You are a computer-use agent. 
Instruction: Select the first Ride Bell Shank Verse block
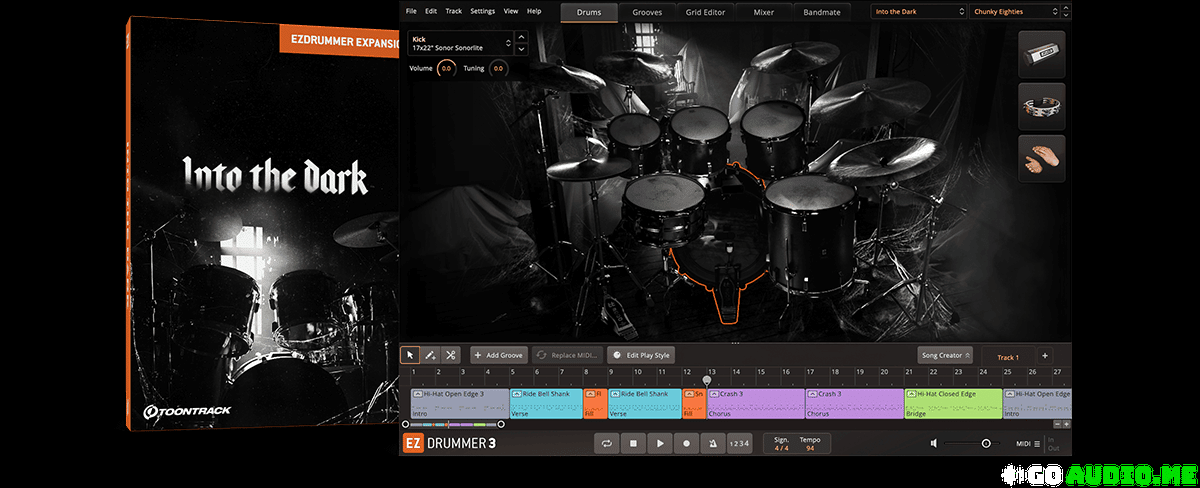(546, 403)
